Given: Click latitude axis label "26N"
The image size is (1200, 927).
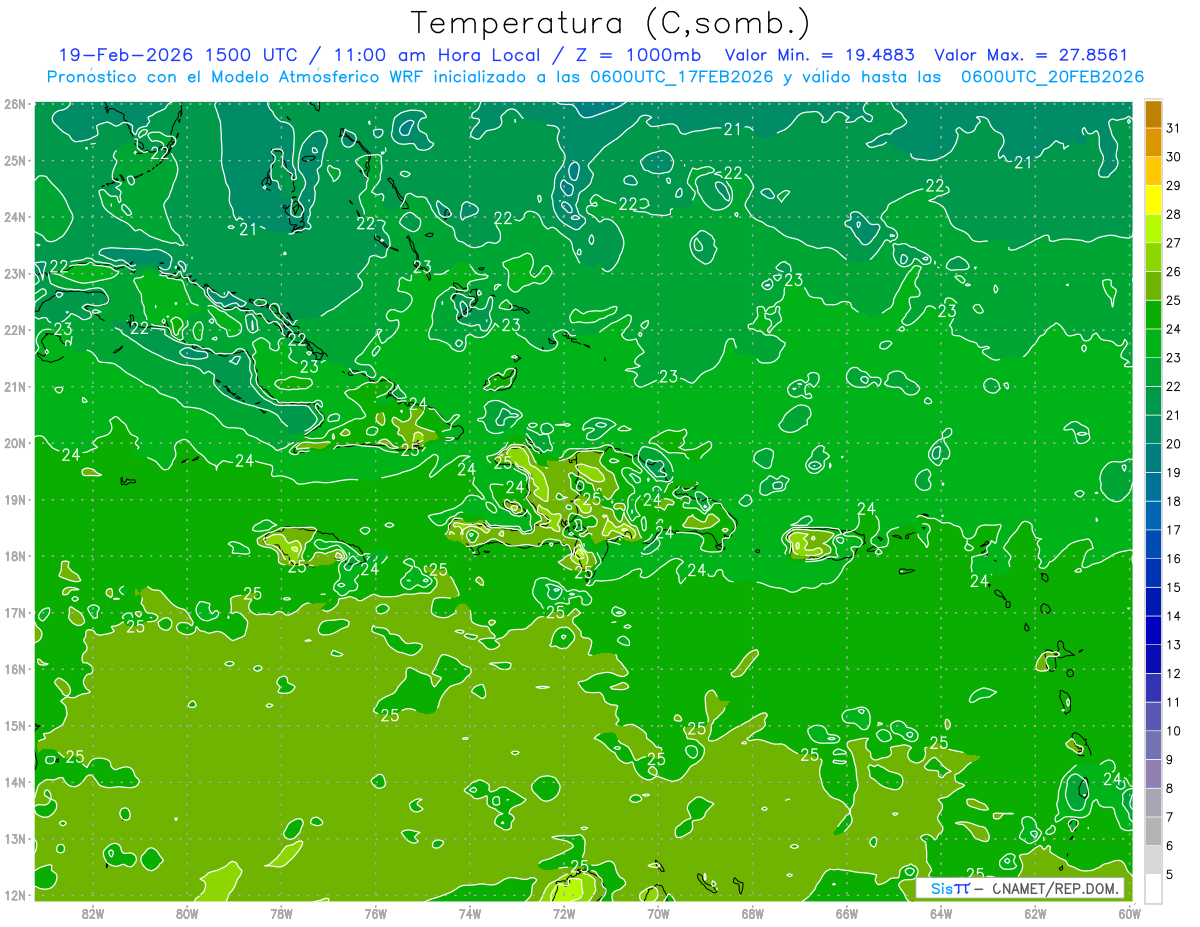Looking at the screenshot, I should [x=15, y=104].
